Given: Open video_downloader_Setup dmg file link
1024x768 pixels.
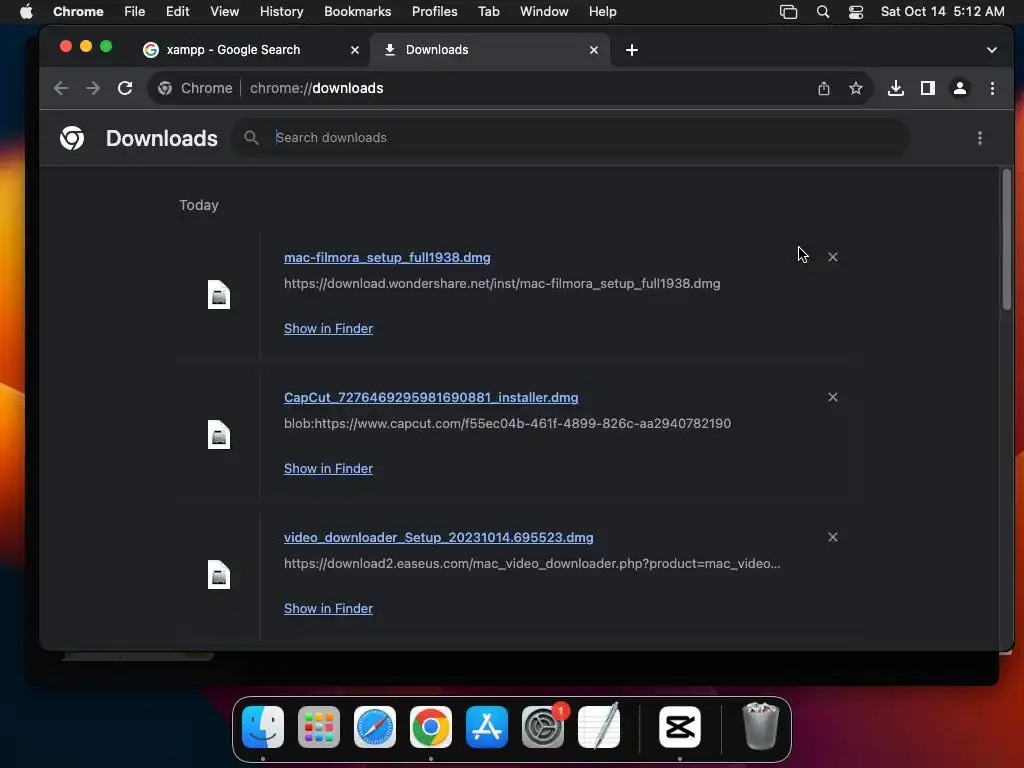Looking at the screenshot, I should click(439, 537).
